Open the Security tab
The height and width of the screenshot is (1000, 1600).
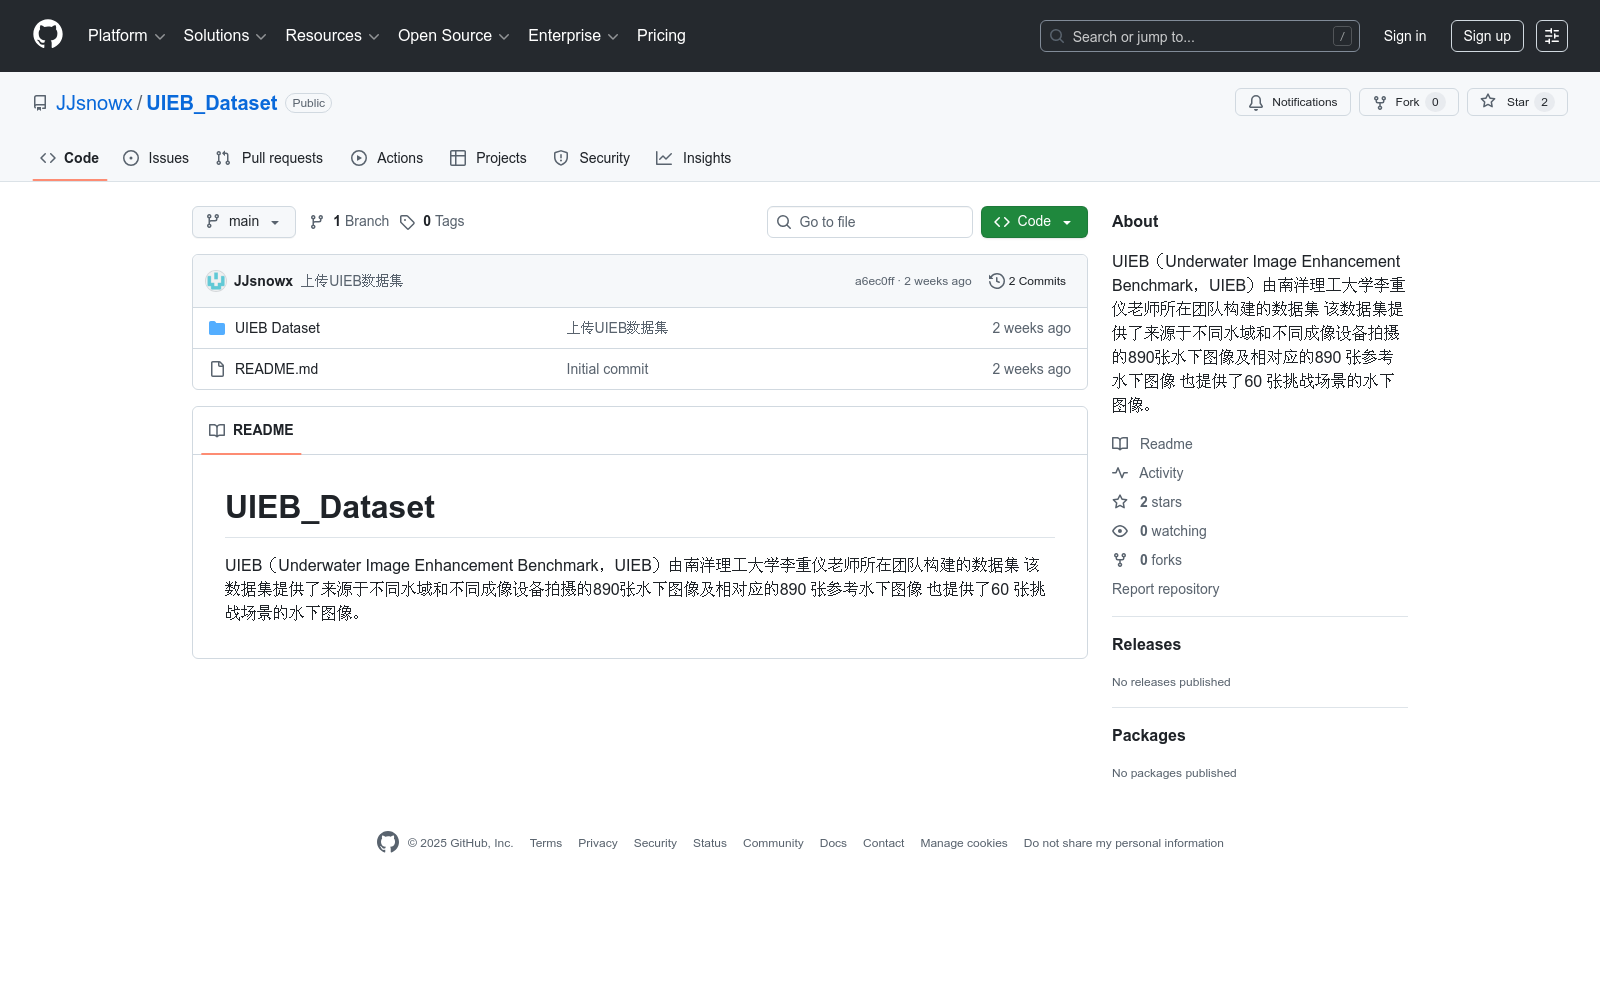pos(591,158)
